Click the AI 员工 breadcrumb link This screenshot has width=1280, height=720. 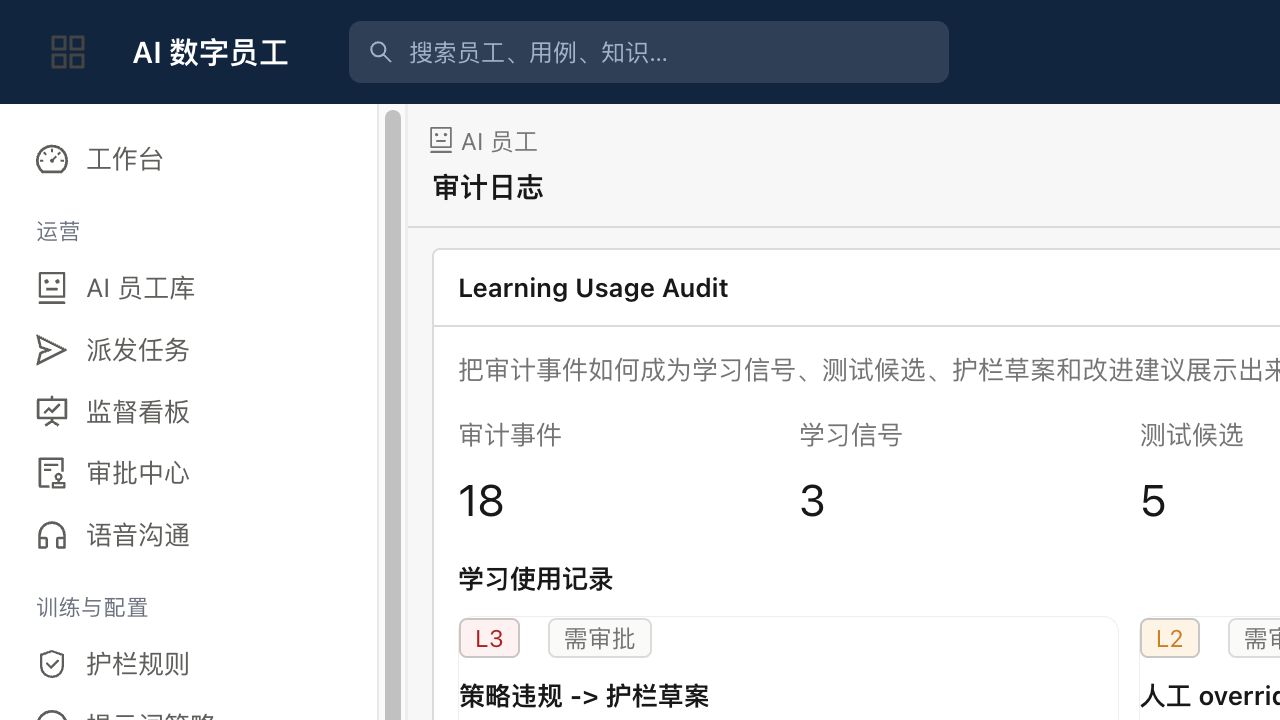pyautogui.click(x=499, y=142)
